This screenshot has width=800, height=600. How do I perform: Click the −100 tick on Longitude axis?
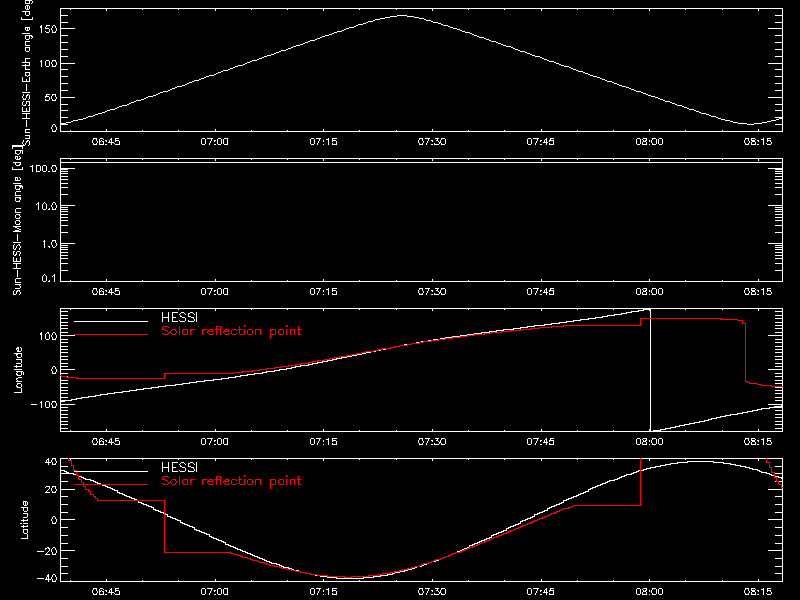pyautogui.click(x=44, y=404)
